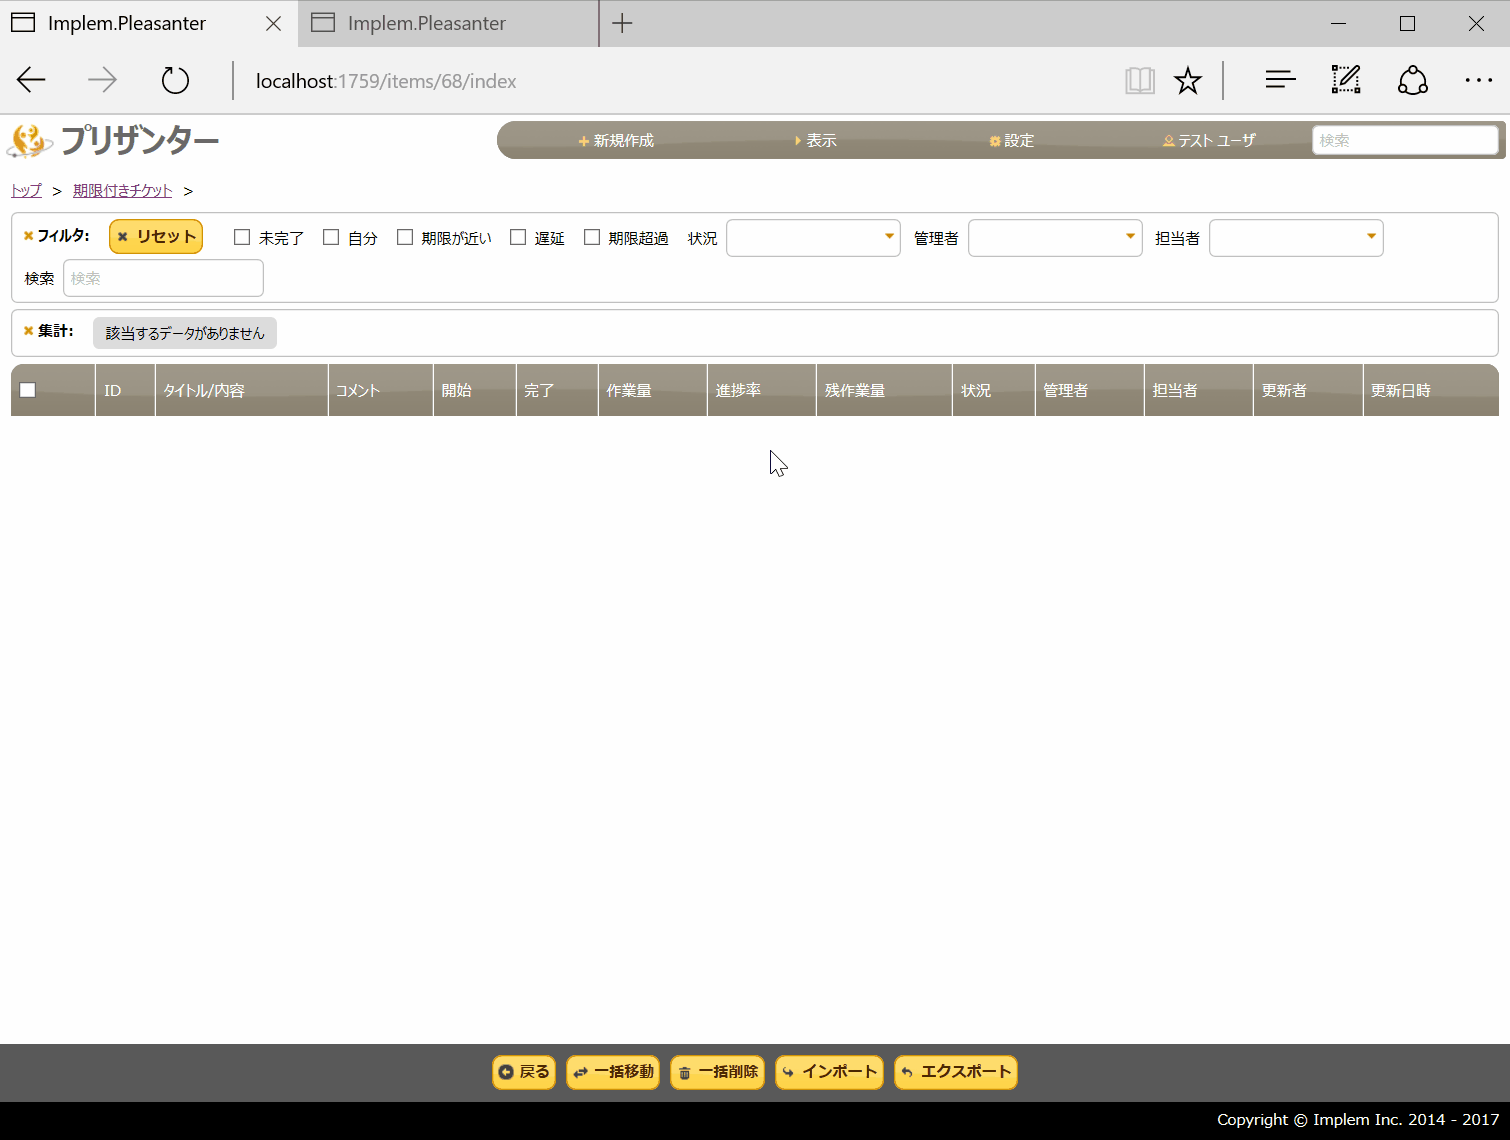Screen dimensions: 1510x1140
Task: Click the Pleasanter logo icon
Action: tap(30, 141)
